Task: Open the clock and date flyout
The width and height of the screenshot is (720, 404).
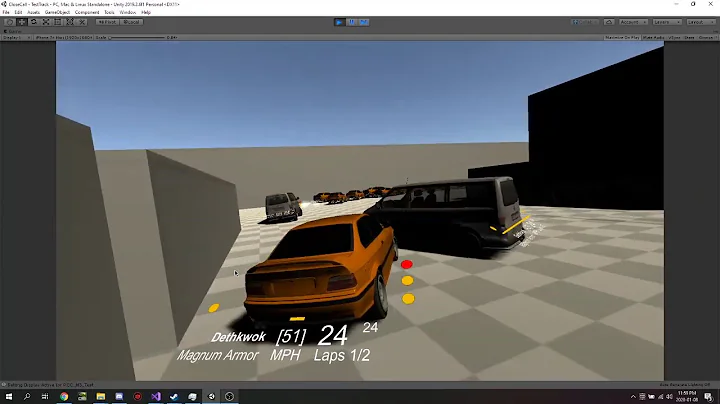Action: 687,397
